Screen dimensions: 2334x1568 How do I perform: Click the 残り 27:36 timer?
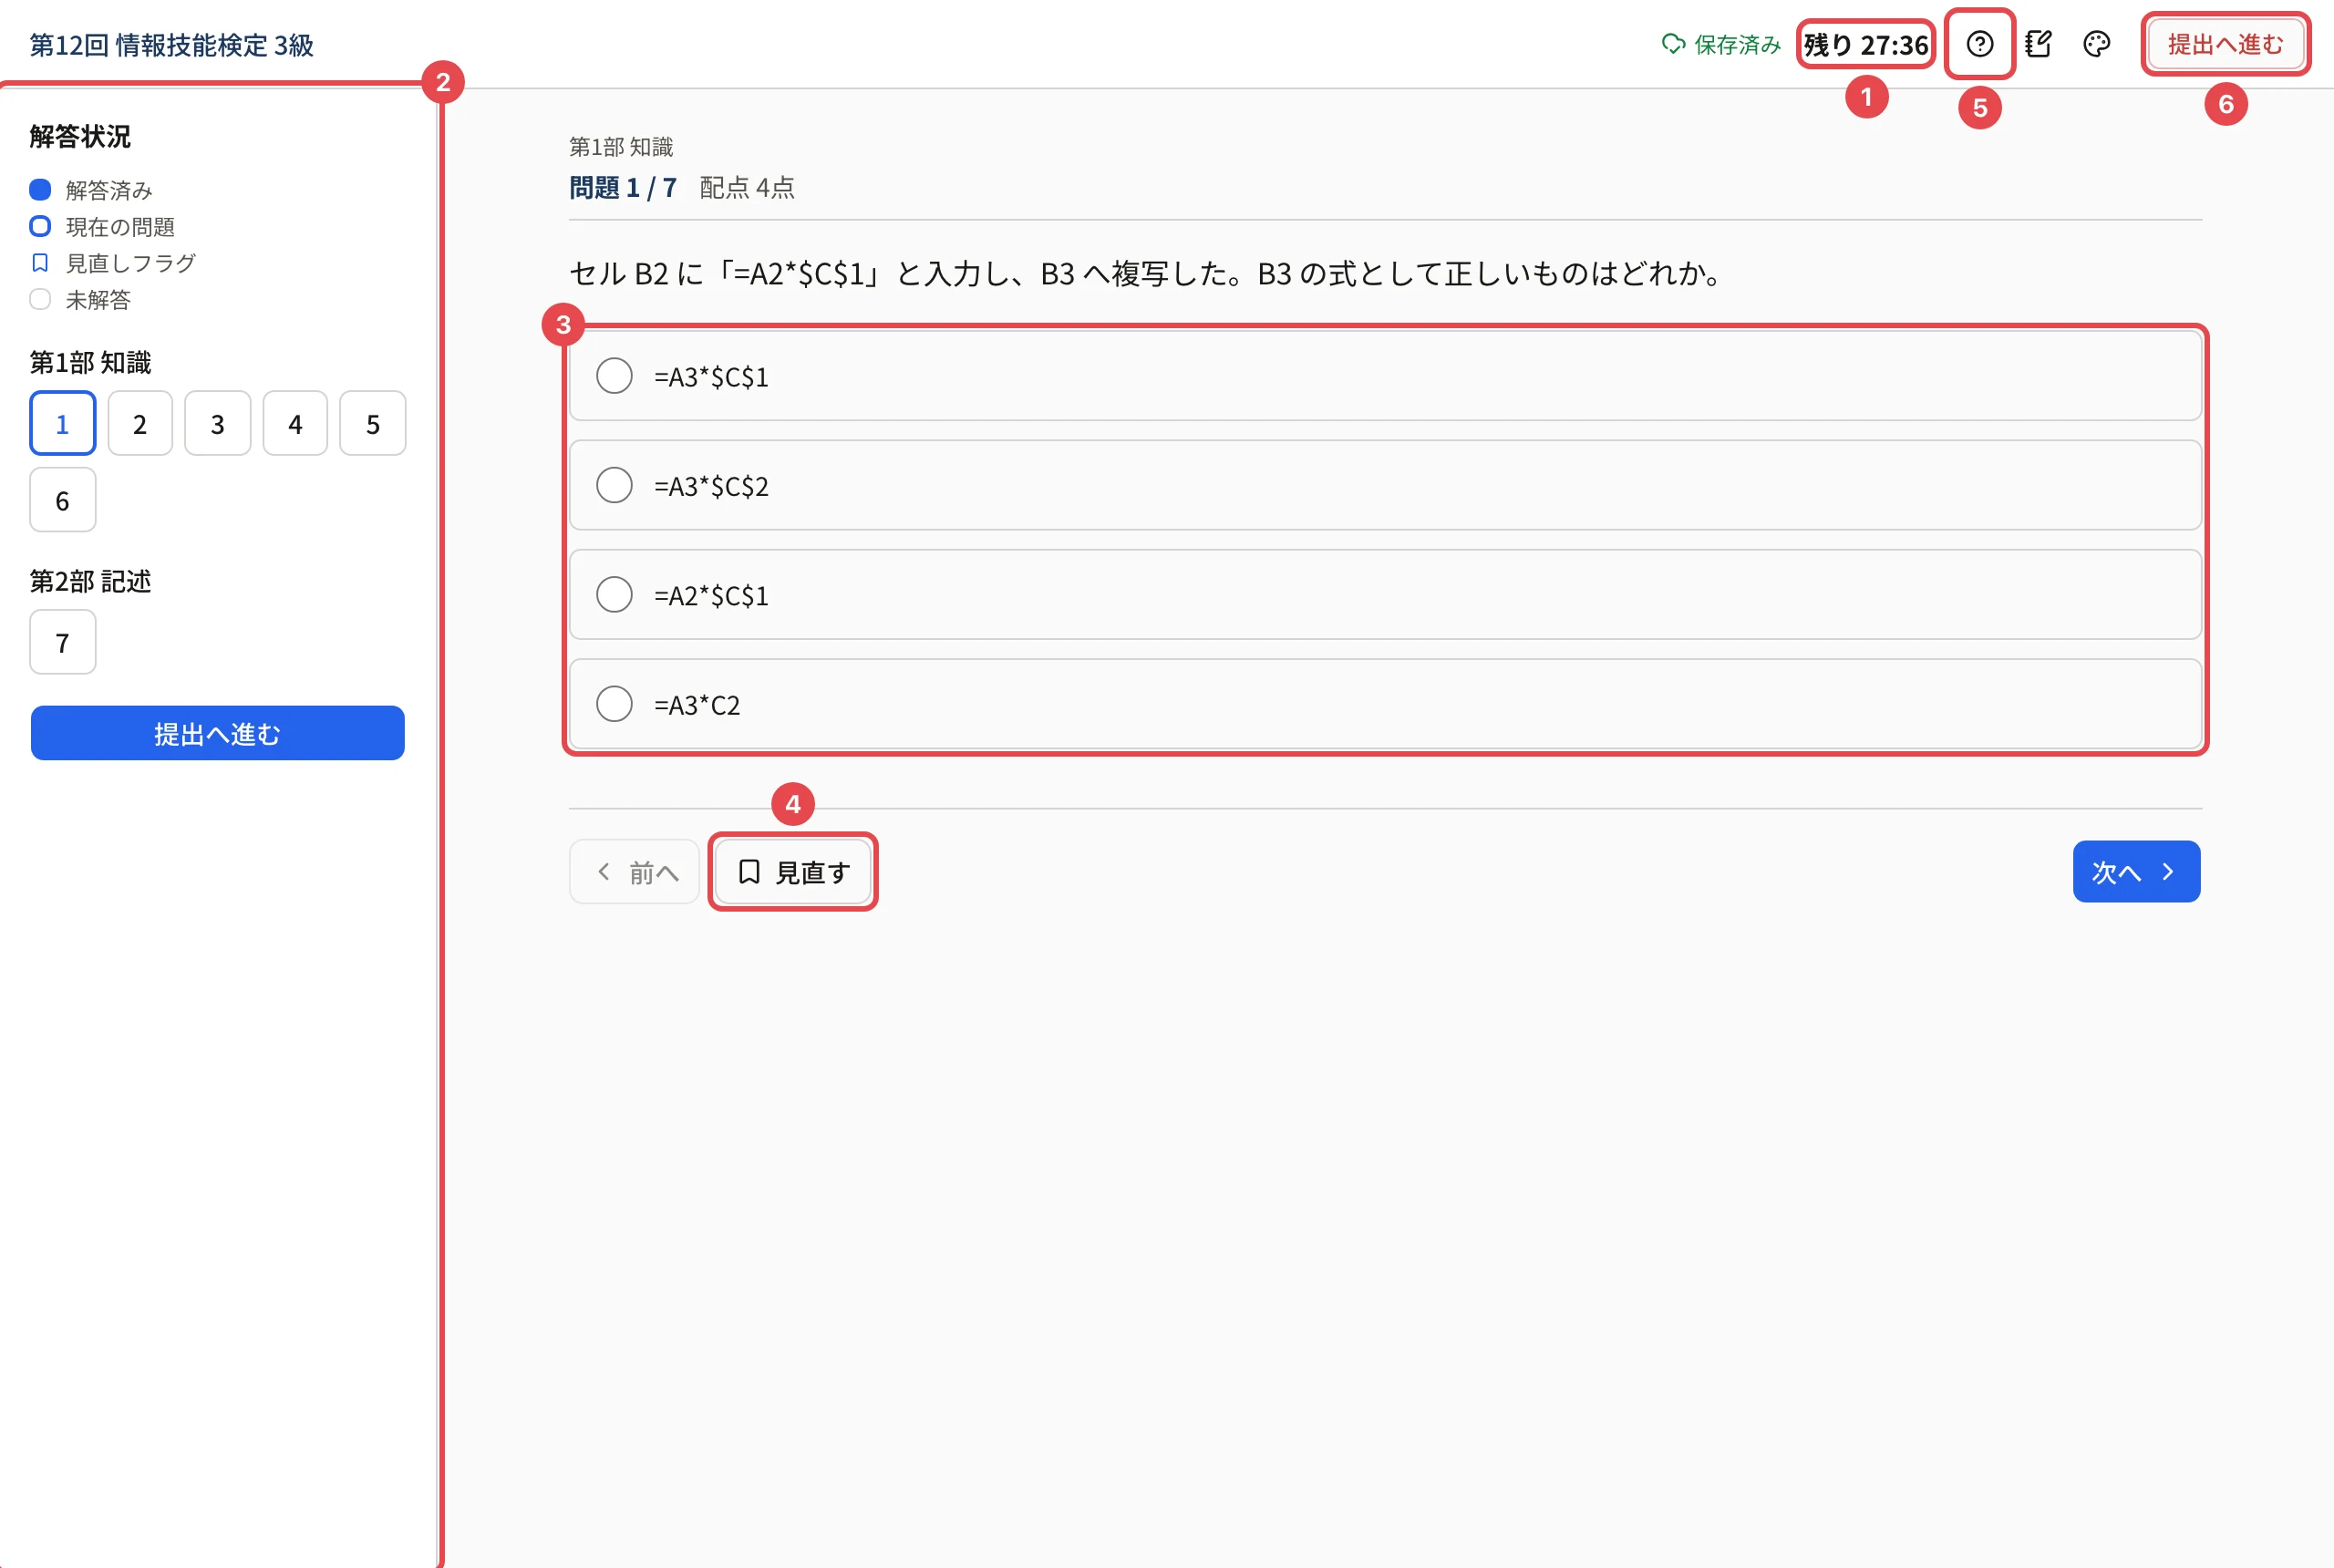coord(1866,44)
